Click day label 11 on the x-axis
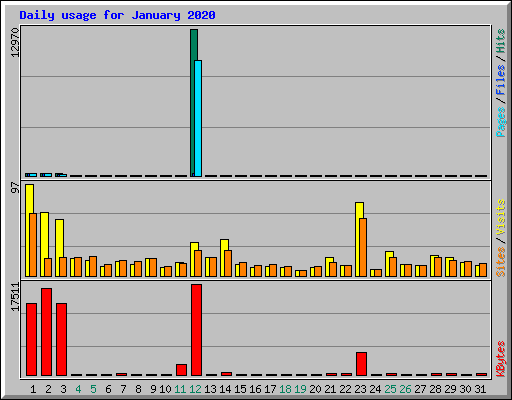512x400 pixels. (x=180, y=389)
